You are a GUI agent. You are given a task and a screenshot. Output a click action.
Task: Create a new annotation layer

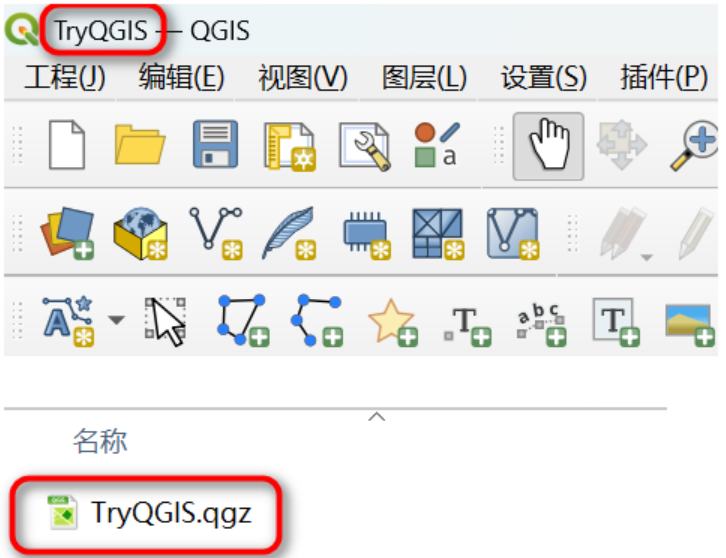pos(68,320)
